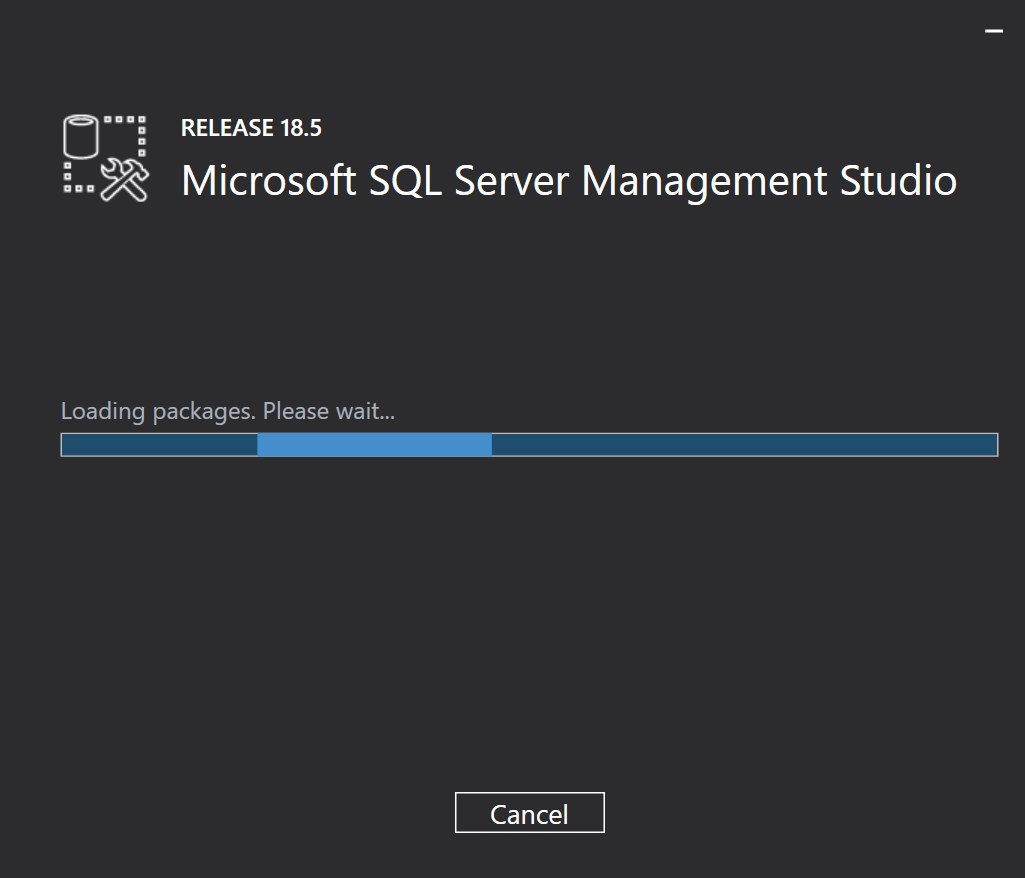This screenshot has height=878, width=1025.
Task: Minimize the installer window
Action: [x=994, y=30]
